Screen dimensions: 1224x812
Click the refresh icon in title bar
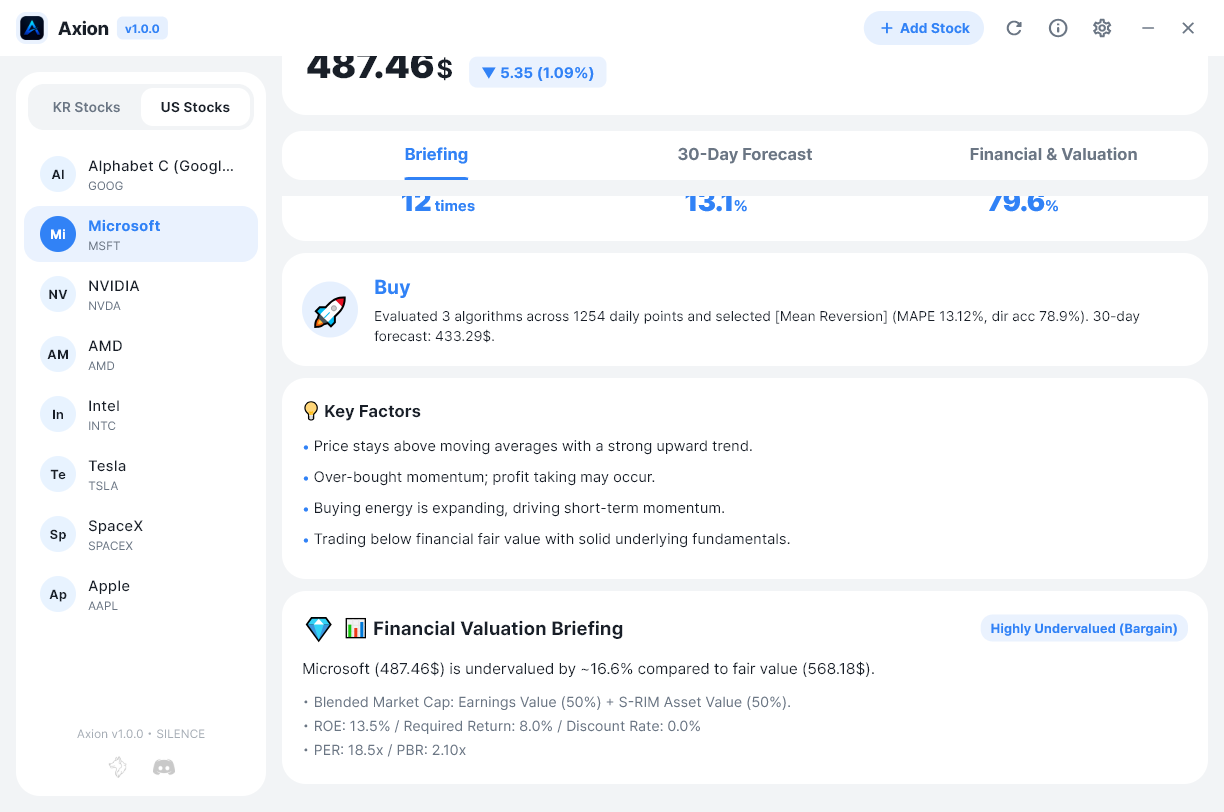1014,28
